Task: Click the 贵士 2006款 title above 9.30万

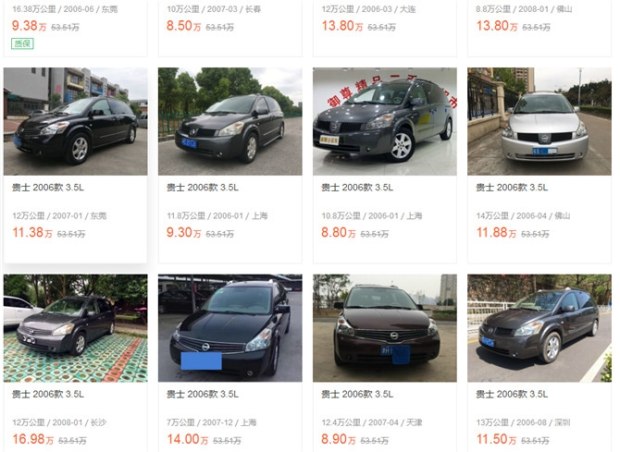Action: pos(202,187)
